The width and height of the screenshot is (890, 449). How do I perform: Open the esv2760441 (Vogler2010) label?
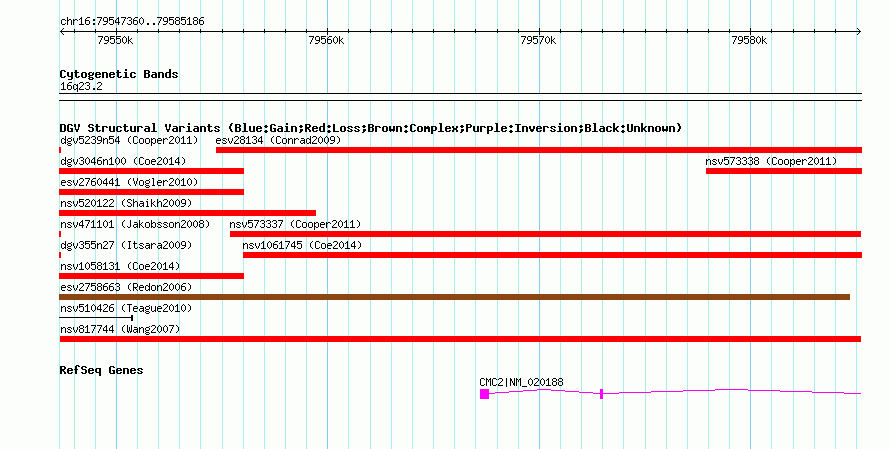tap(129, 182)
